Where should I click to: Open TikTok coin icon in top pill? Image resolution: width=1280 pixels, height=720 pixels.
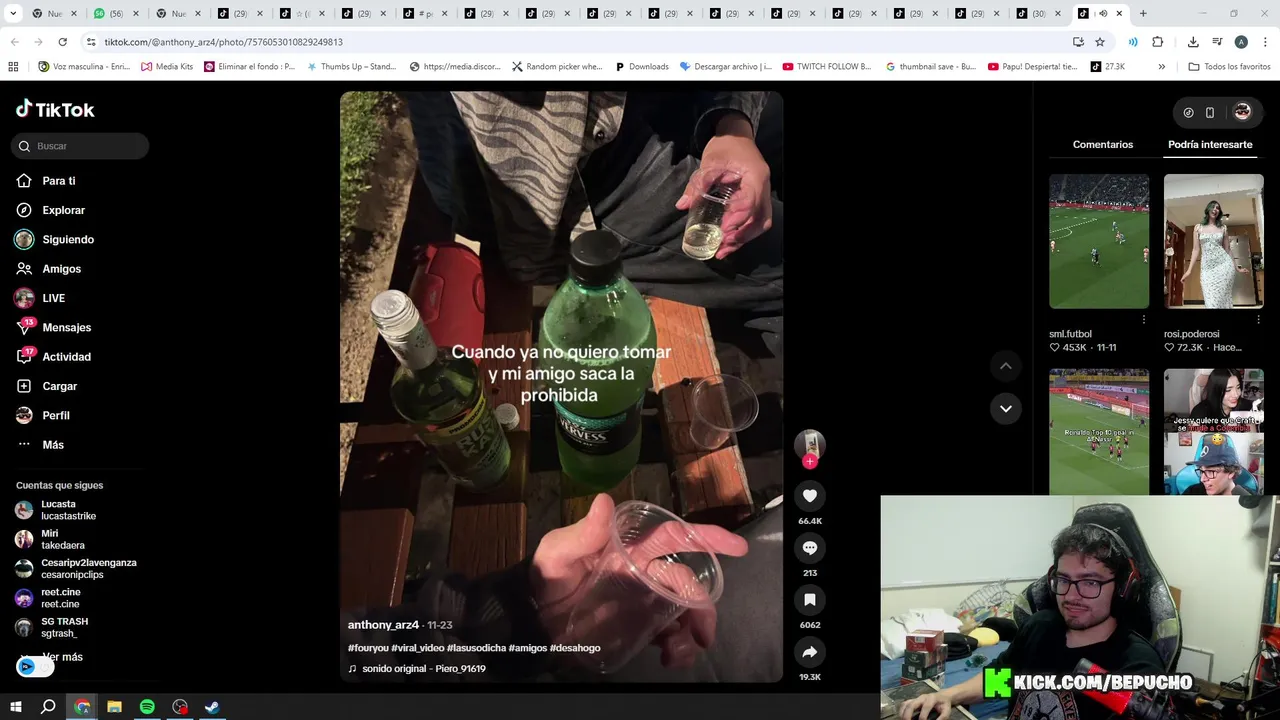(1188, 113)
